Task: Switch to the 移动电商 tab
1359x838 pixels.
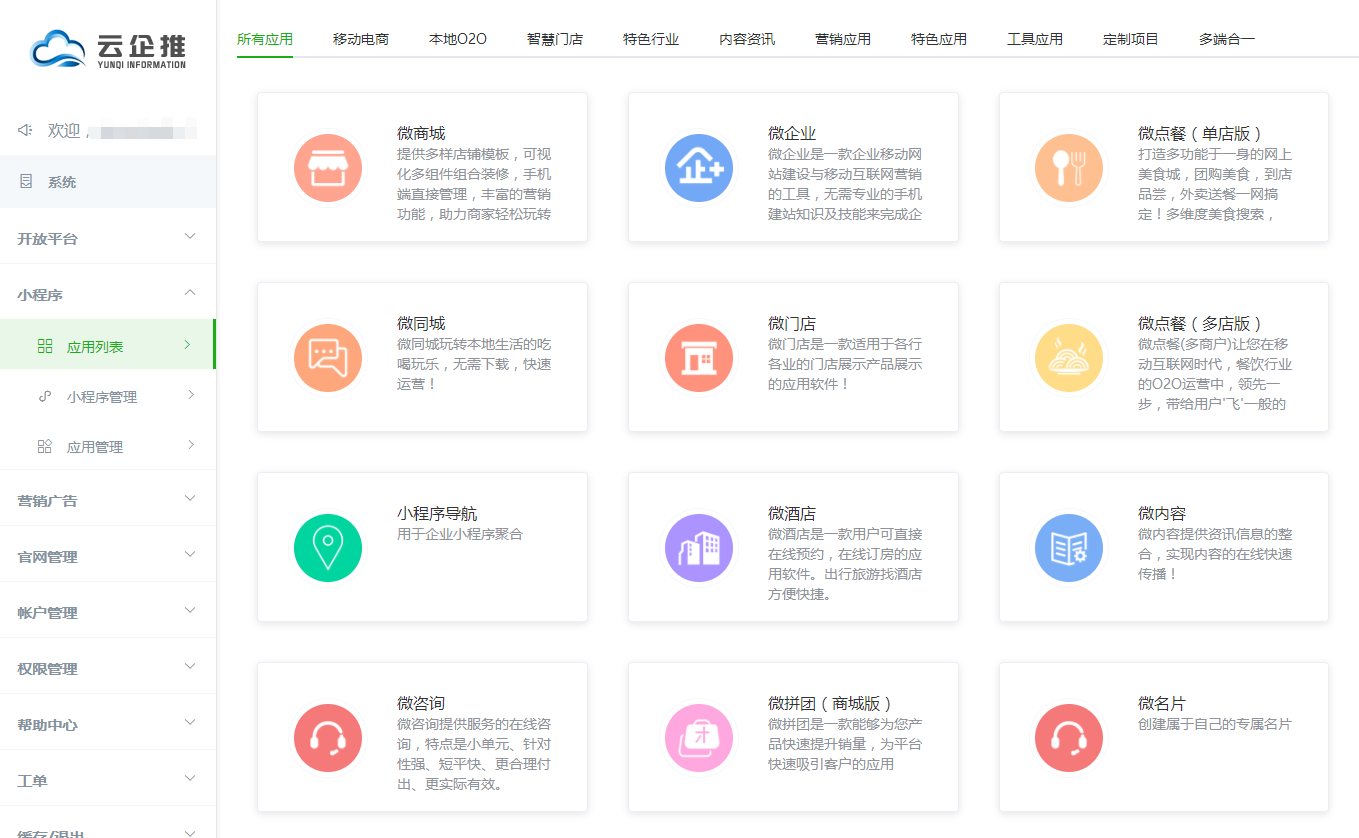Action: point(360,40)
